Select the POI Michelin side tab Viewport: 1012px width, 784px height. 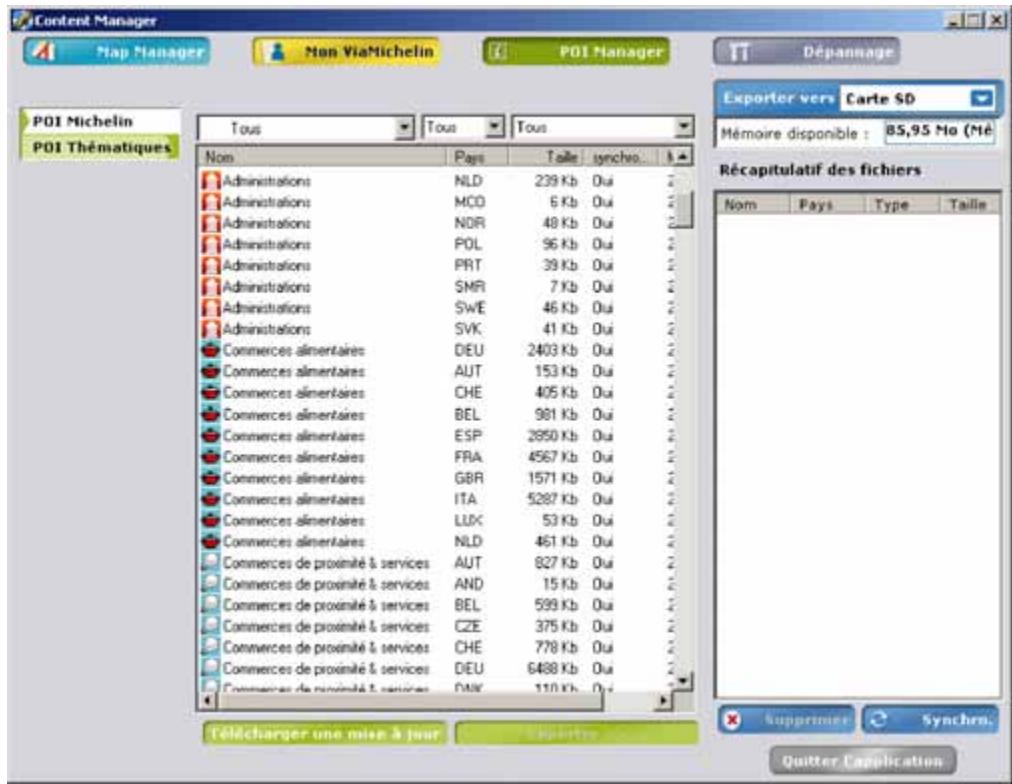click(101, 121)
